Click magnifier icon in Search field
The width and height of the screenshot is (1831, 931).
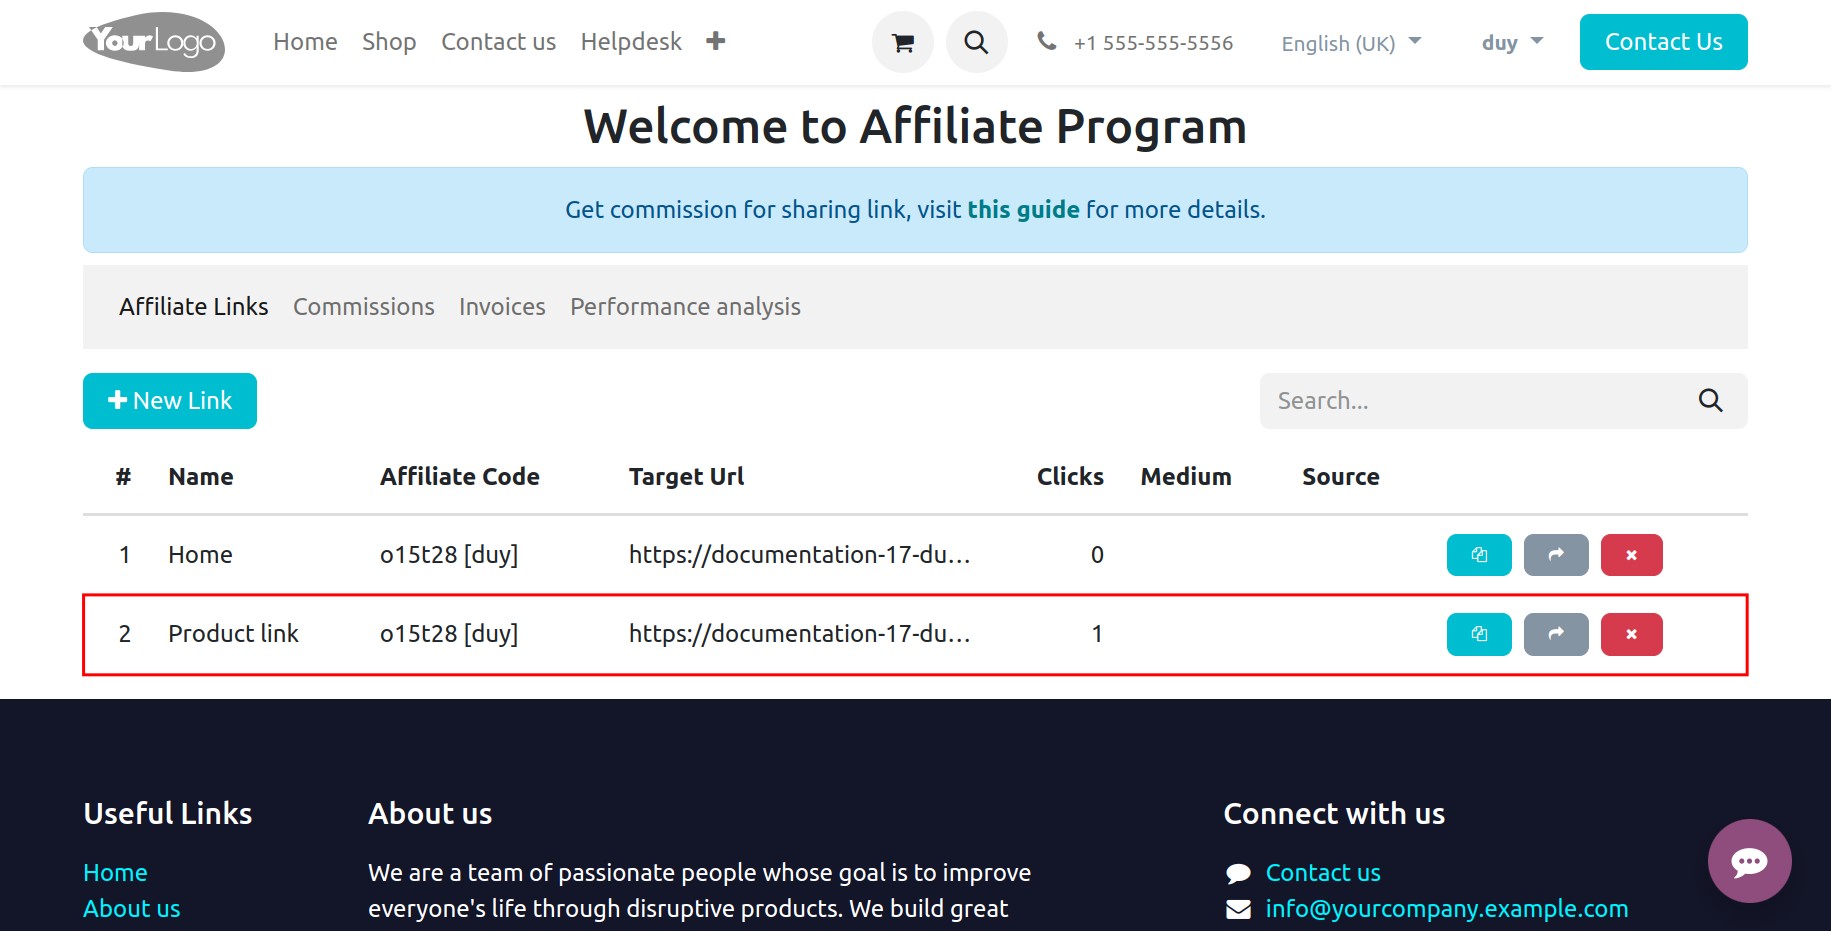(x=1710, y=401)
